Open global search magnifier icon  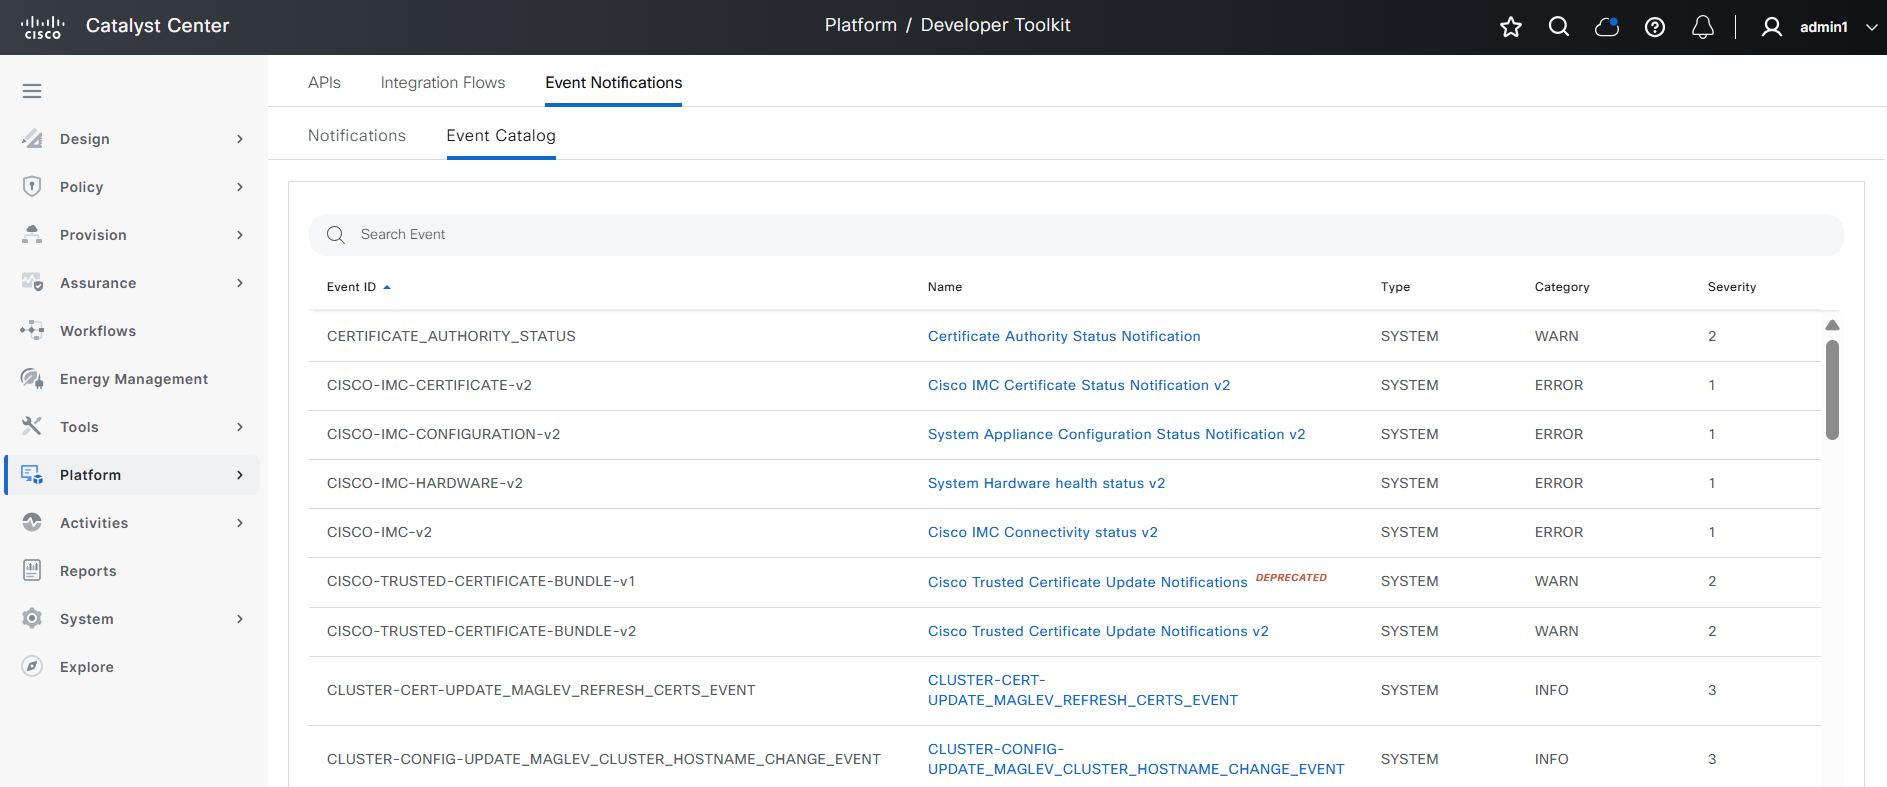coord(1558,27)
